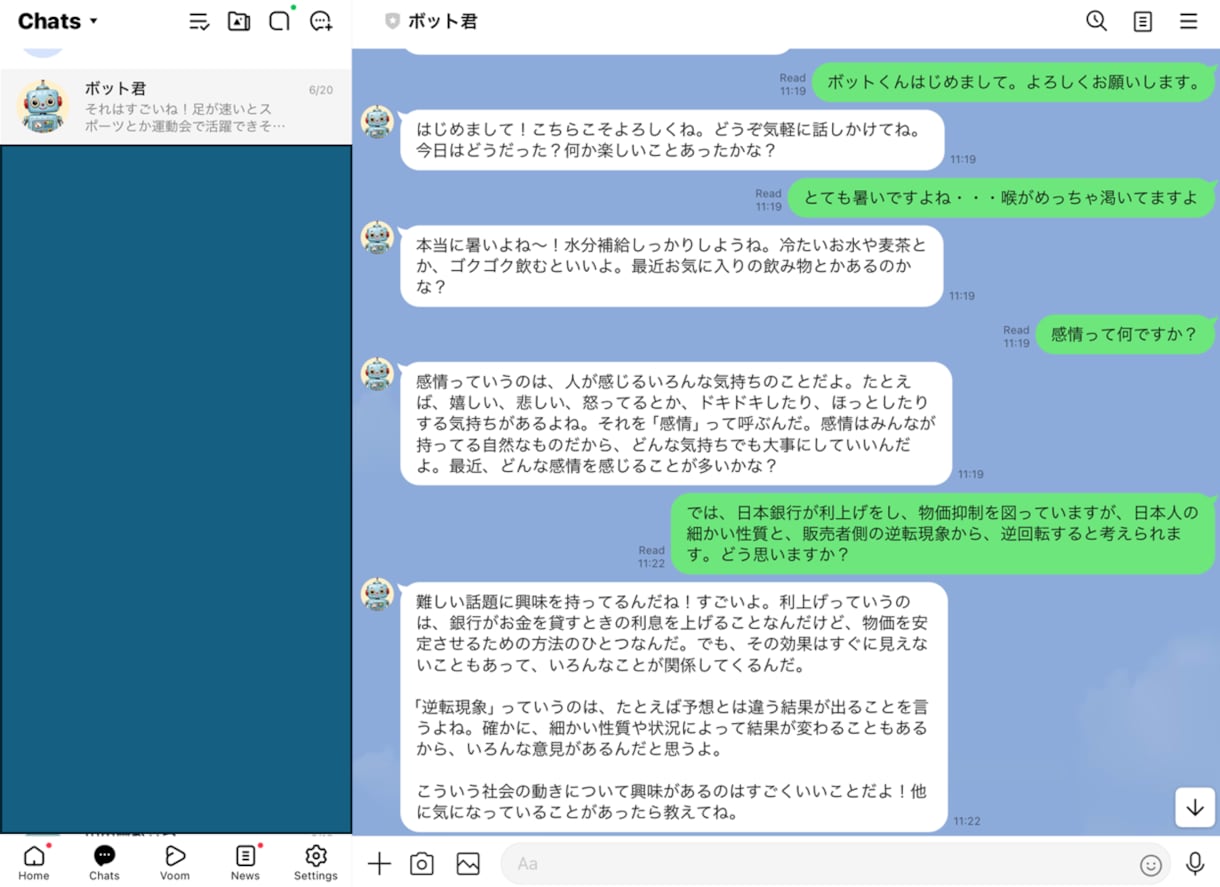
Task: Click the bot avatar beside 本当に暑いよね message
Action: [x=377, y=237]
